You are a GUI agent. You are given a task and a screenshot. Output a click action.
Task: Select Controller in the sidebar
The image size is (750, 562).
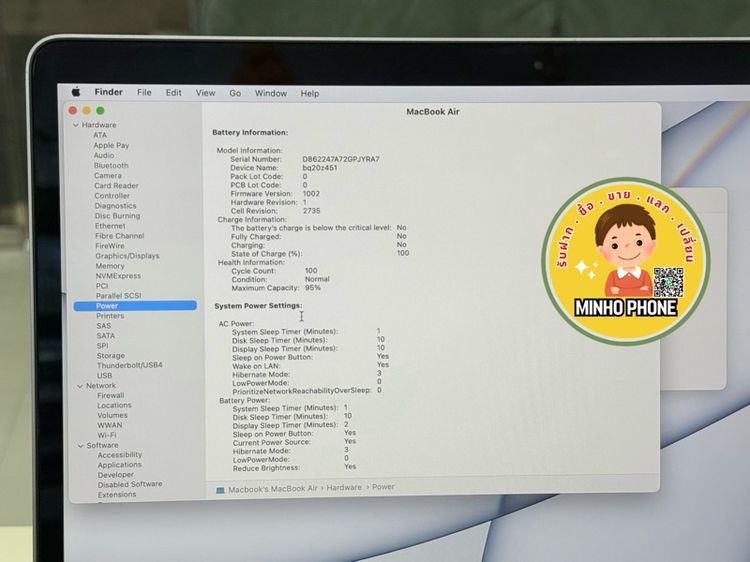pos(112,196)
